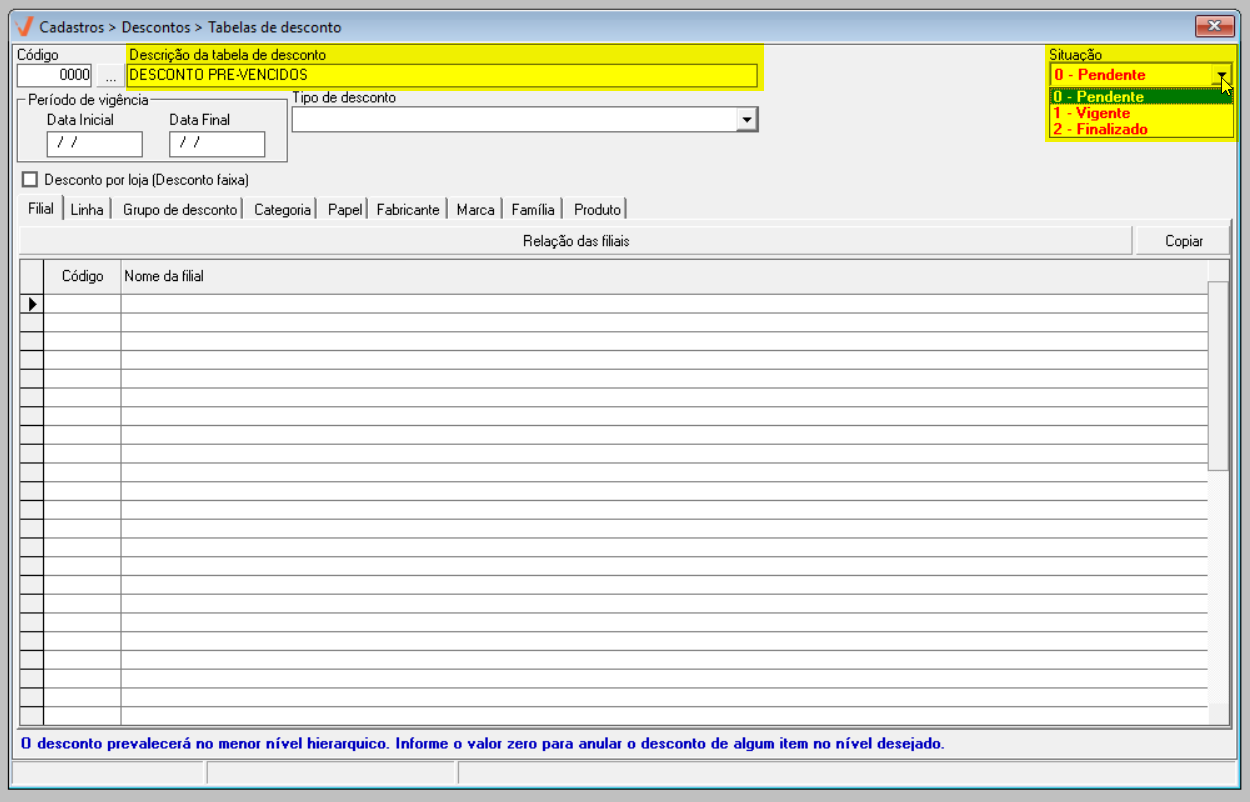Screen dimensions: 1250x802
Task: Open the code lookup ellipsis button
Action: click(110, 76)
